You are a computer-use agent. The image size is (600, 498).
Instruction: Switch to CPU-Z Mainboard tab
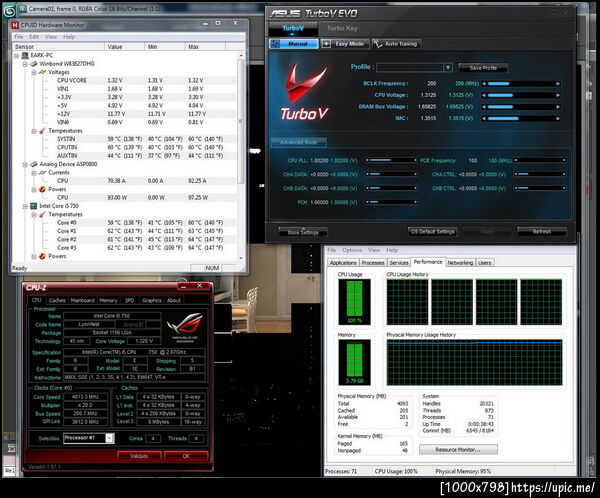(82, 300)
